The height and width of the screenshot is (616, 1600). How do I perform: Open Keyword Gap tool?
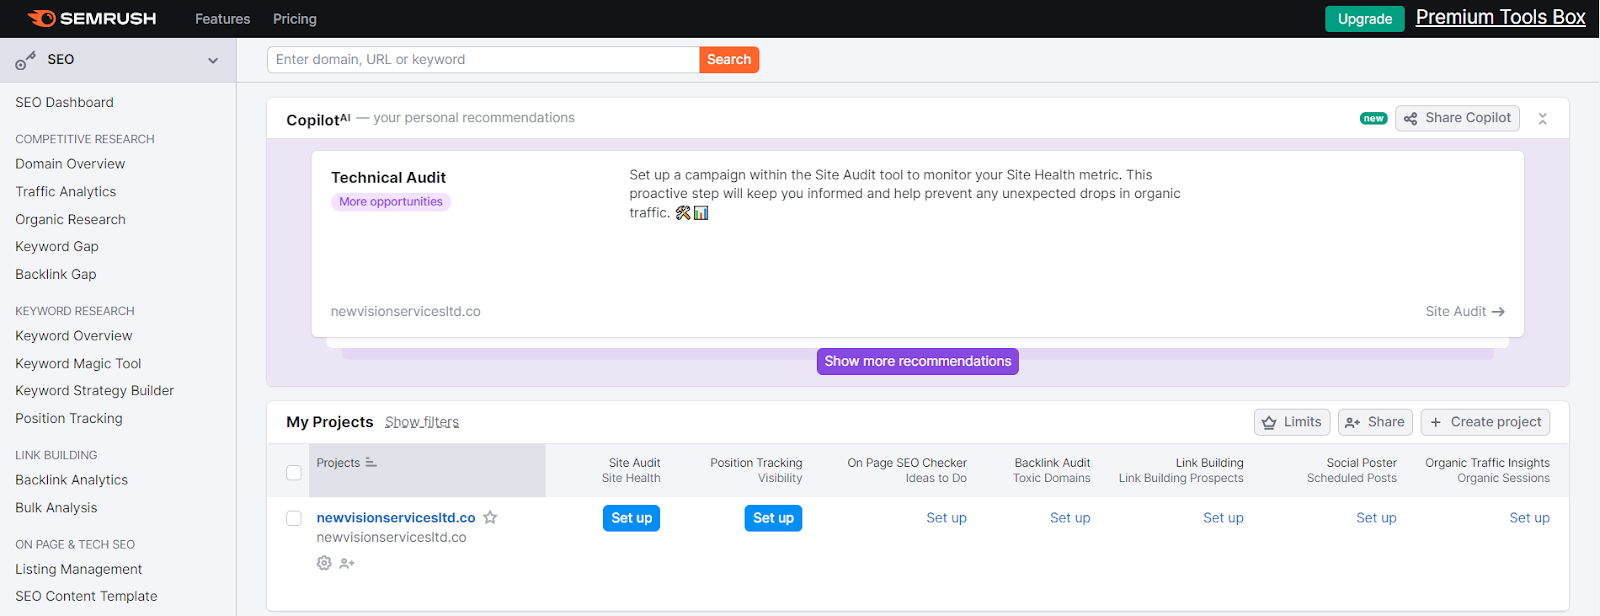pos(57,246)
